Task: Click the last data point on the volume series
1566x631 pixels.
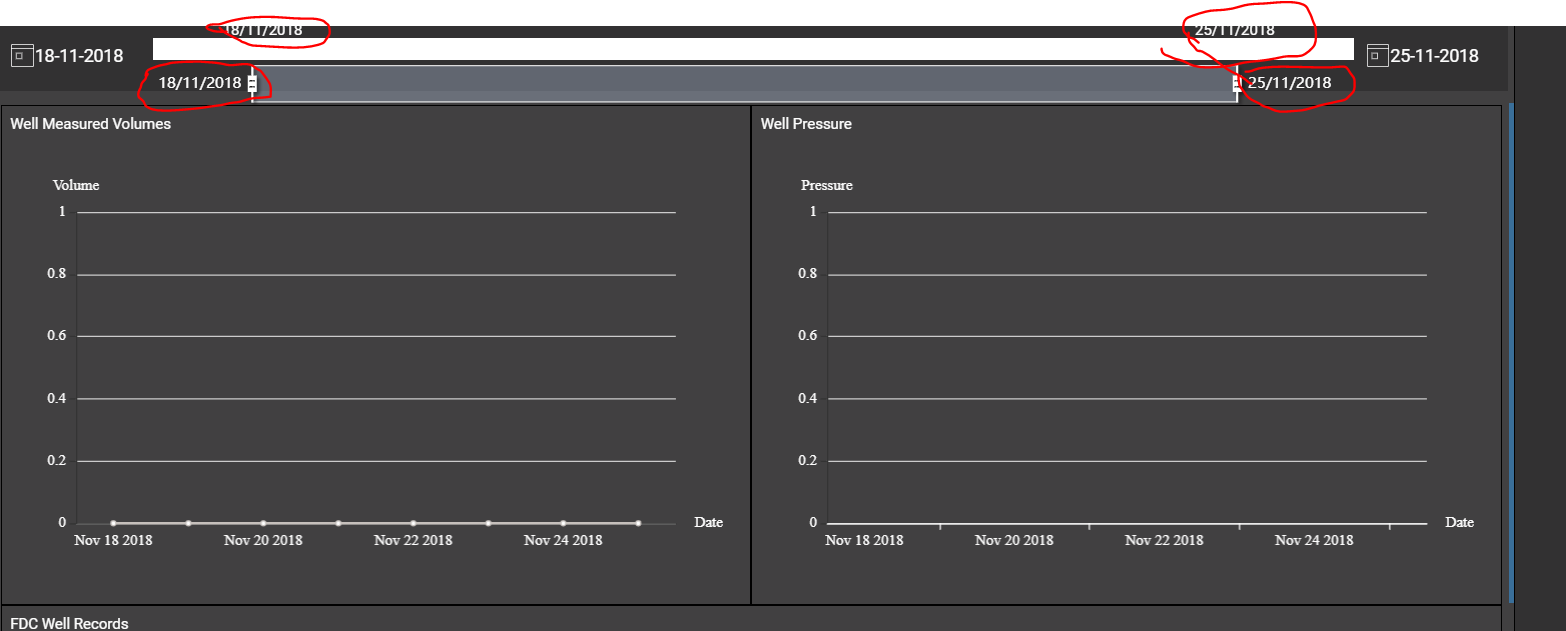Action: point(638,522)
